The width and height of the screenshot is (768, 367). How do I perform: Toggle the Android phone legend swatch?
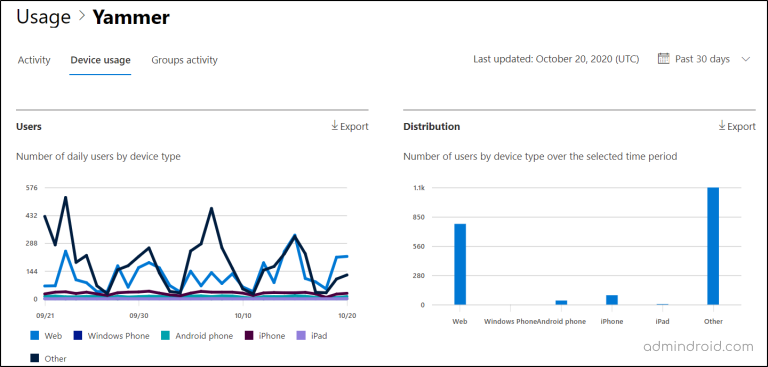point(166,336)
